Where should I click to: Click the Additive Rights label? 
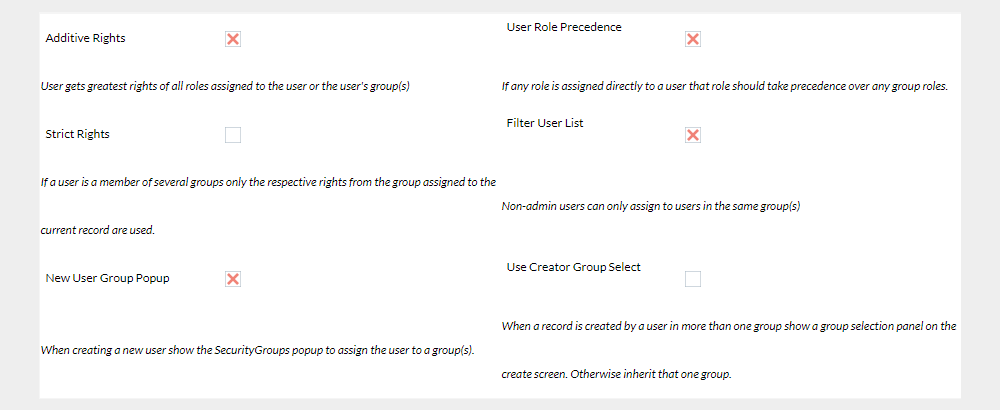pyautogui.click(x=86, y=38)
